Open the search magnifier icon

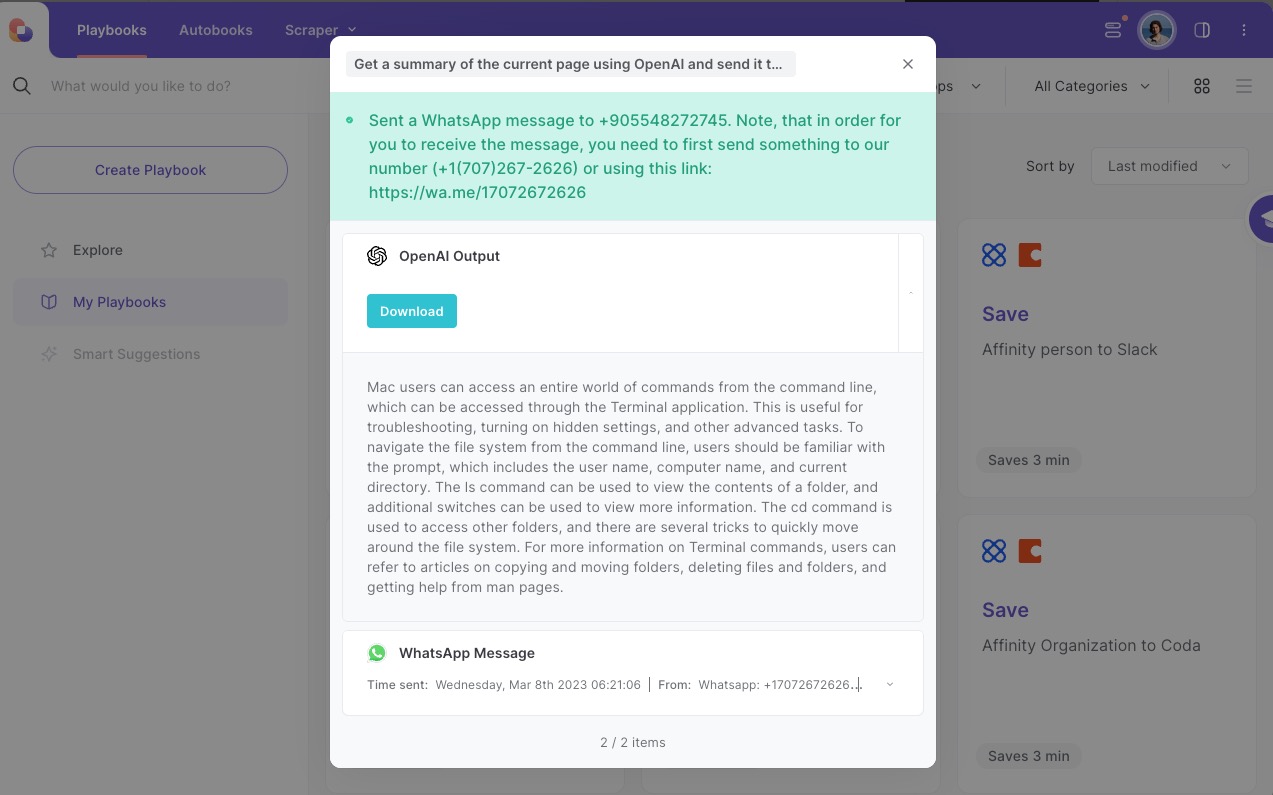[x=22, y=86]
